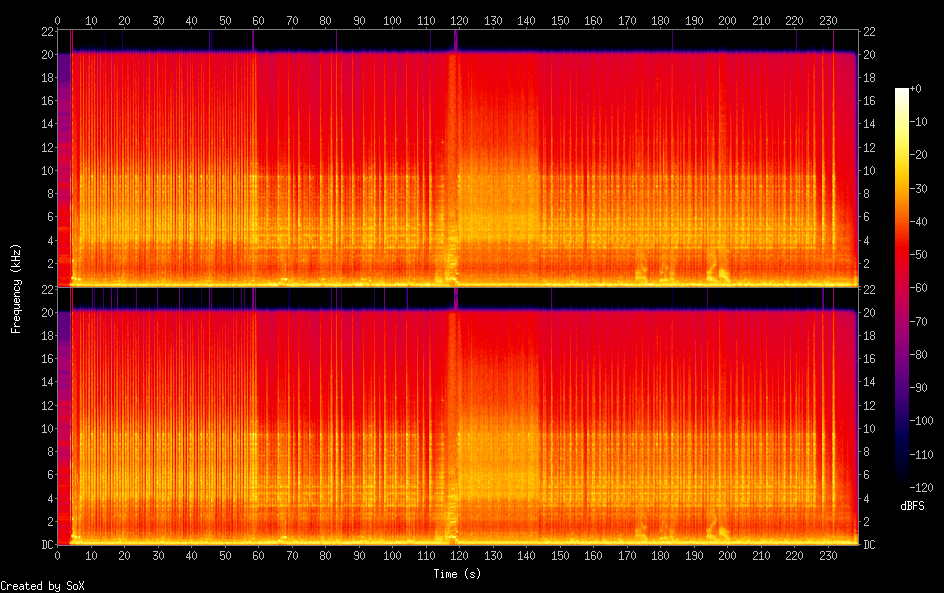Viewport: 944px width, 593px height.
Task: Click the 'Time (s)' axis label
Action: [459, 574]
